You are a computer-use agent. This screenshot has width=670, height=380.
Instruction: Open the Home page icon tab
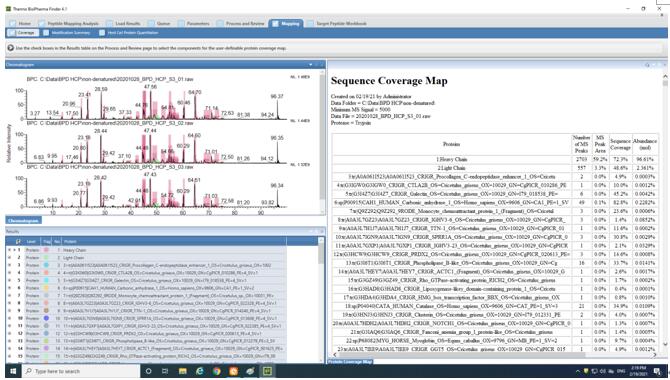[12, 24]
